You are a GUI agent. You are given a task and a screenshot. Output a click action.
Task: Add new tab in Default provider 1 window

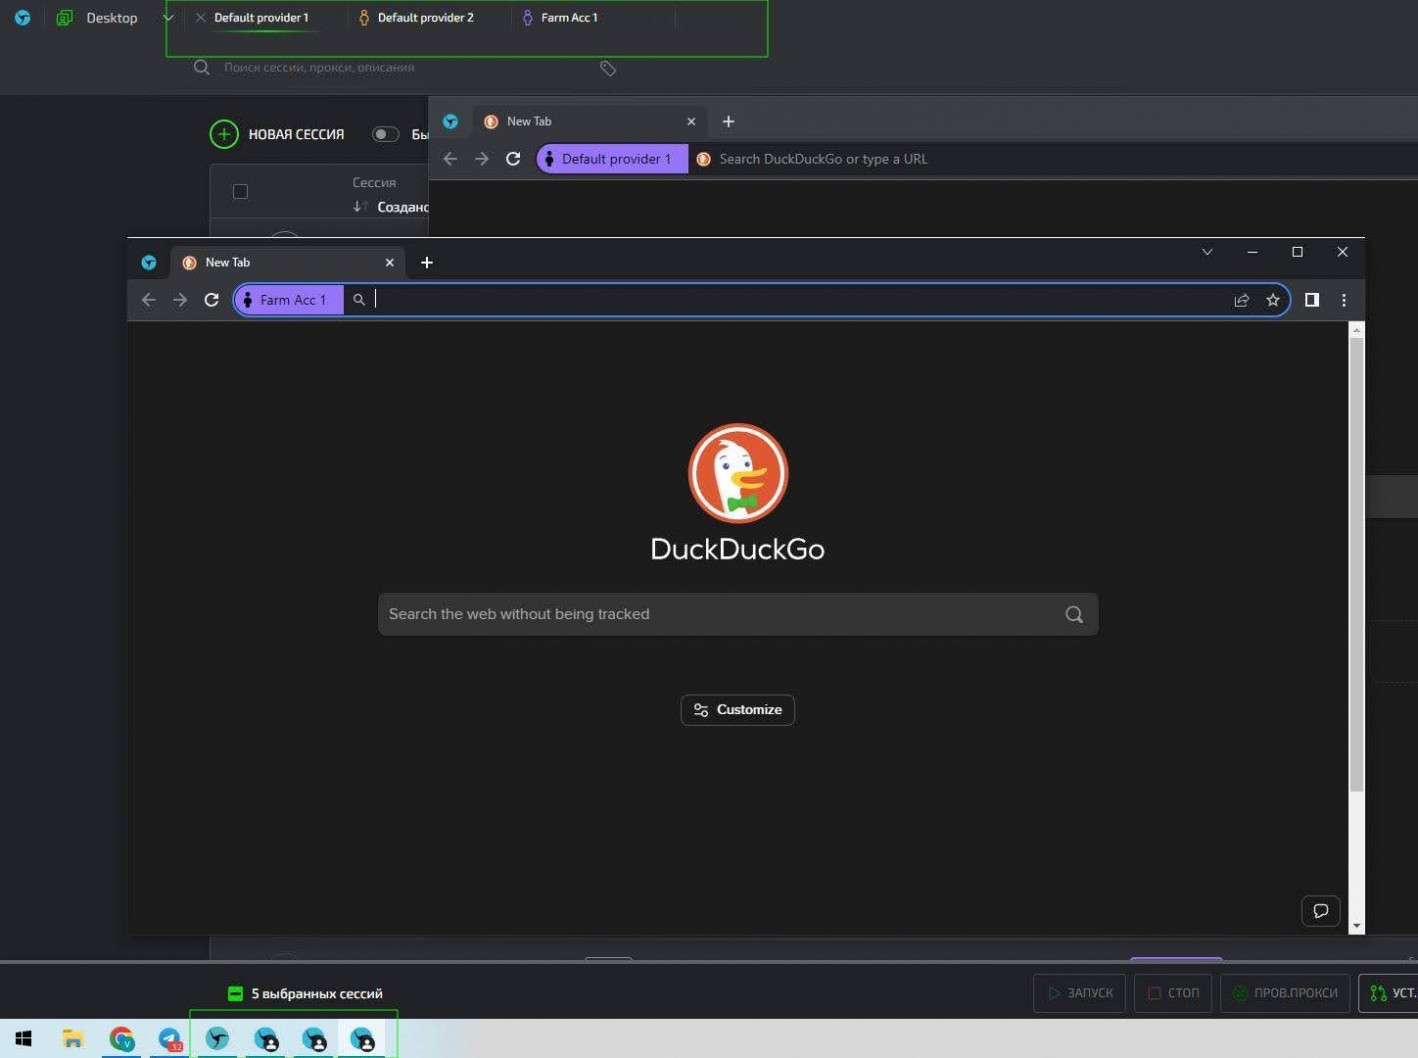coord(728,121)
